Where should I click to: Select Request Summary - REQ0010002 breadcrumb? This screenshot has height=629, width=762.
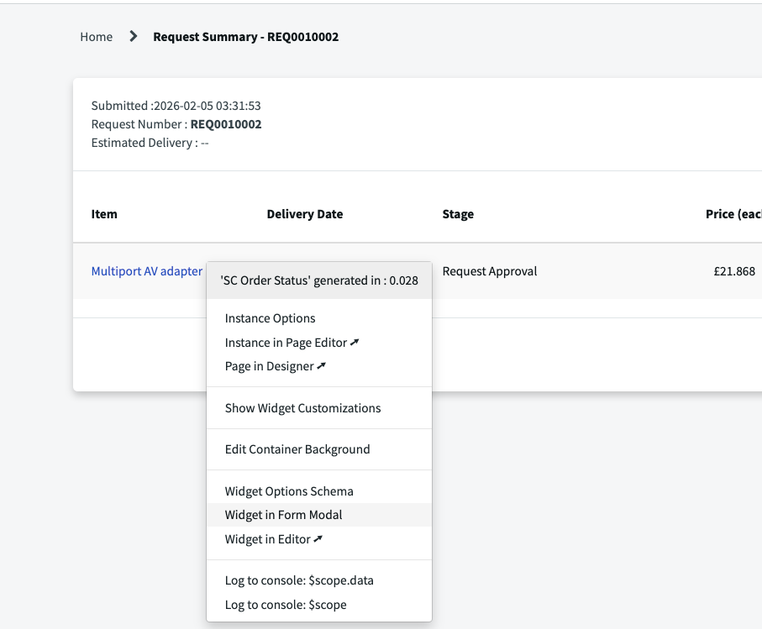click(x=245, y=37)
